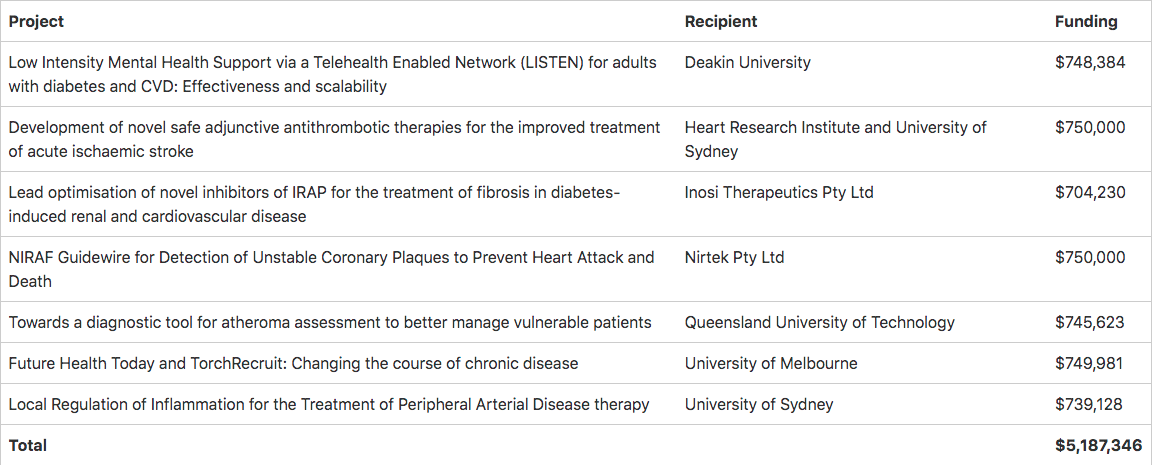The width and height of the screenshot is (1152, 465).
Task: Click Inosi Therapeutics Pty Ltd cell
Action: (x=779, y=192)
